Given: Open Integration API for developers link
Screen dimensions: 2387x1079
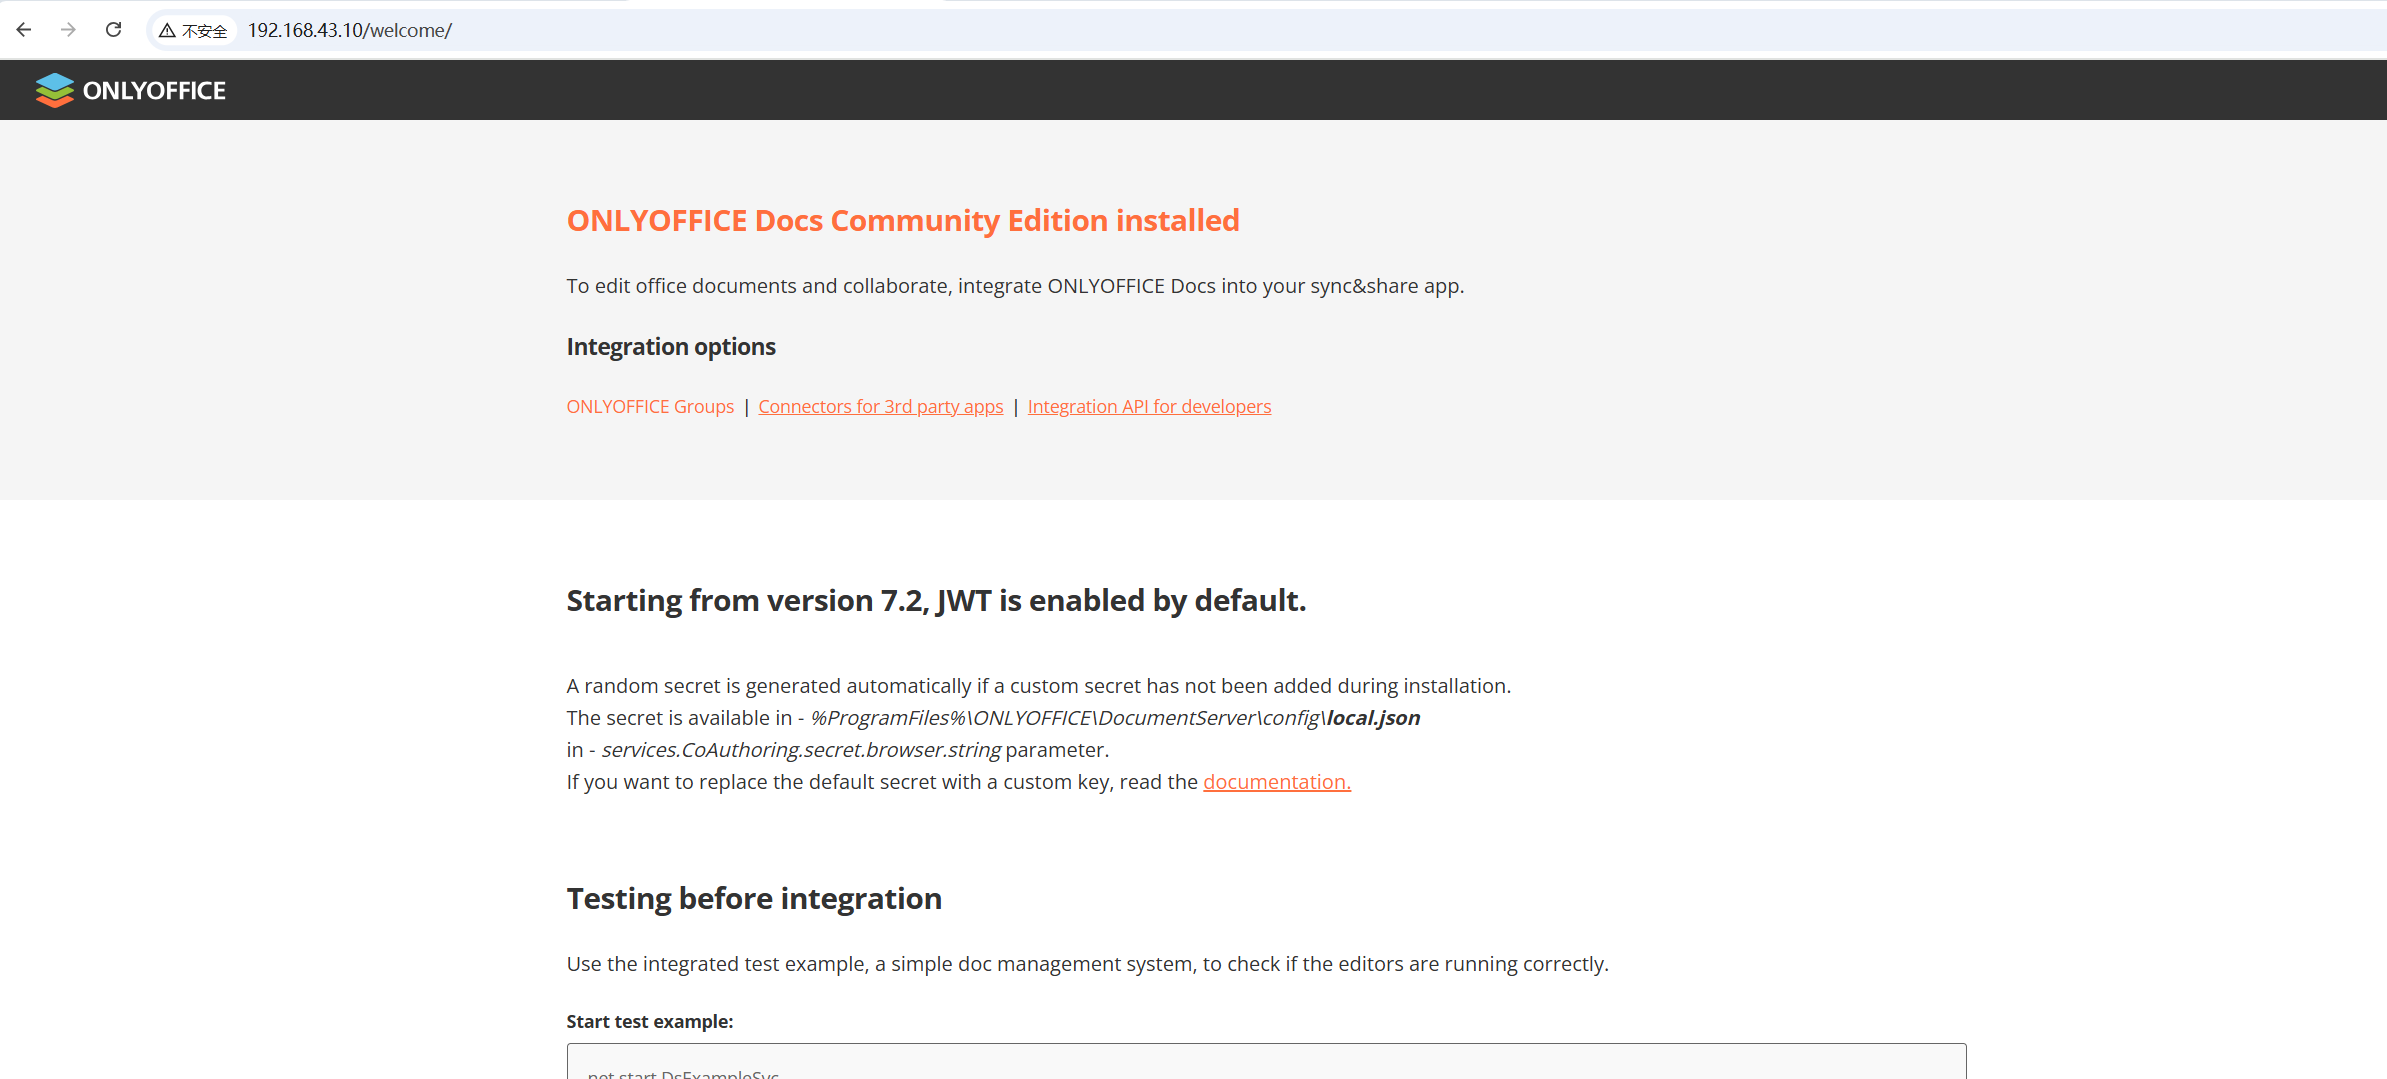Looking at the screenshot, I should click(1149, 407).
